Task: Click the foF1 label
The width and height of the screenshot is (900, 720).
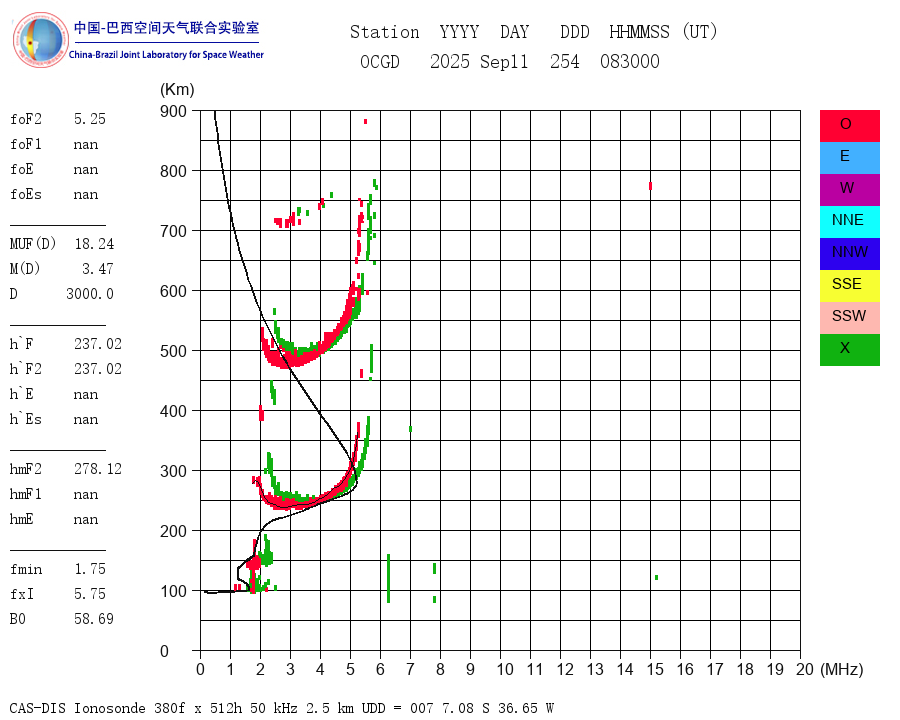Action: tap(26, 144)
